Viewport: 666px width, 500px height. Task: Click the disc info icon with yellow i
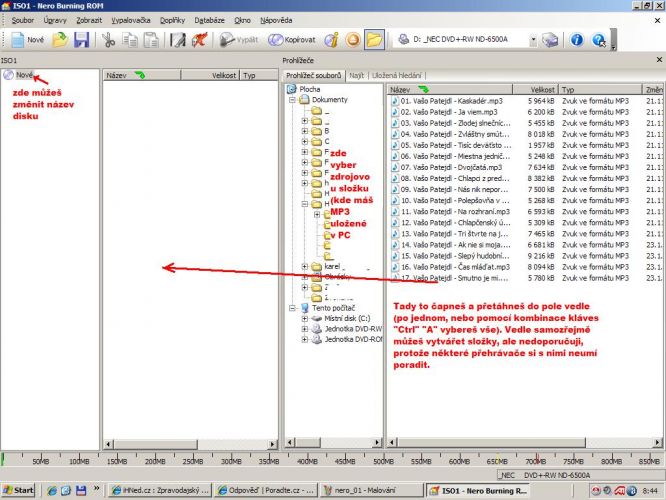(x=331, y=40)
